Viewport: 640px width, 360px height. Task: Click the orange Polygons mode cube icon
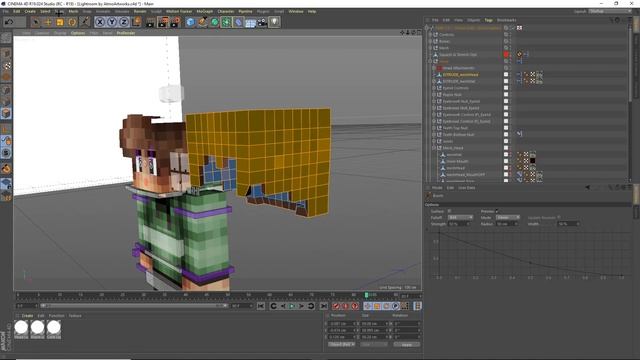6,113
